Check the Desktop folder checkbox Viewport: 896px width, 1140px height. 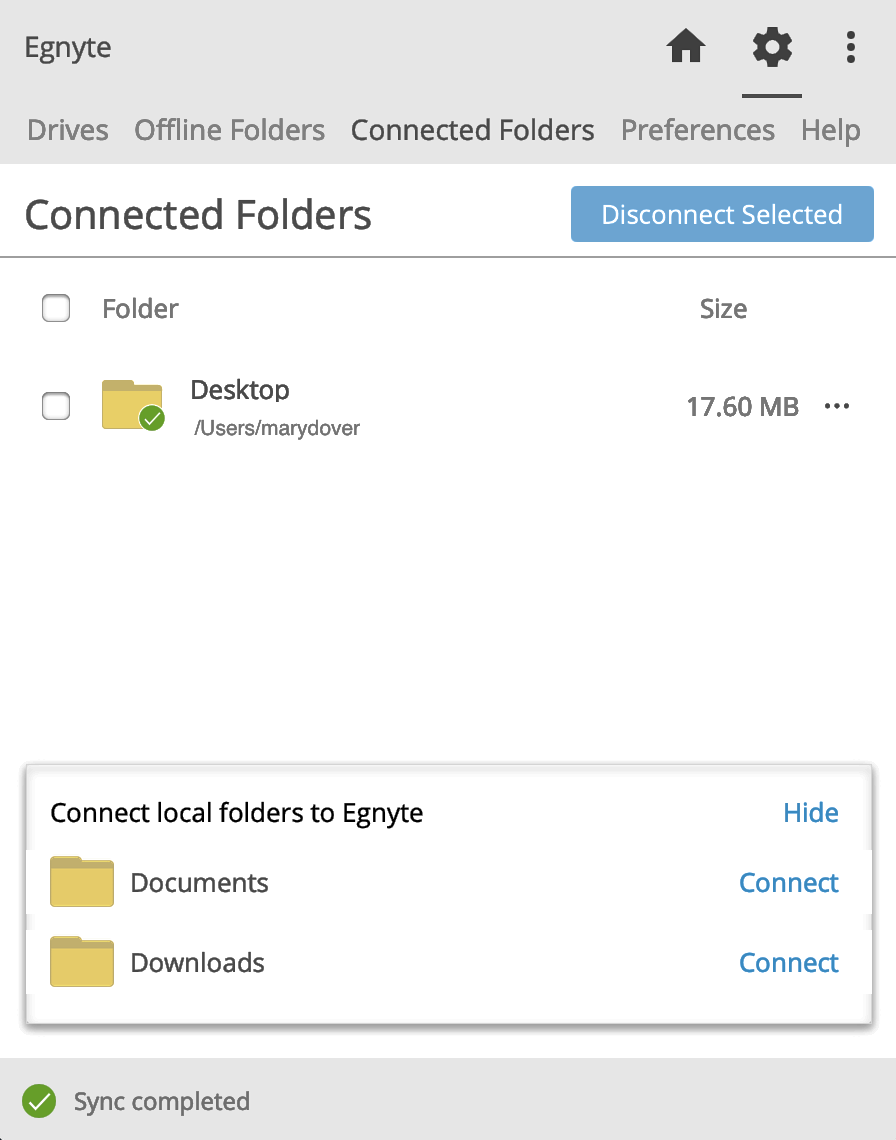pos(56,406)
